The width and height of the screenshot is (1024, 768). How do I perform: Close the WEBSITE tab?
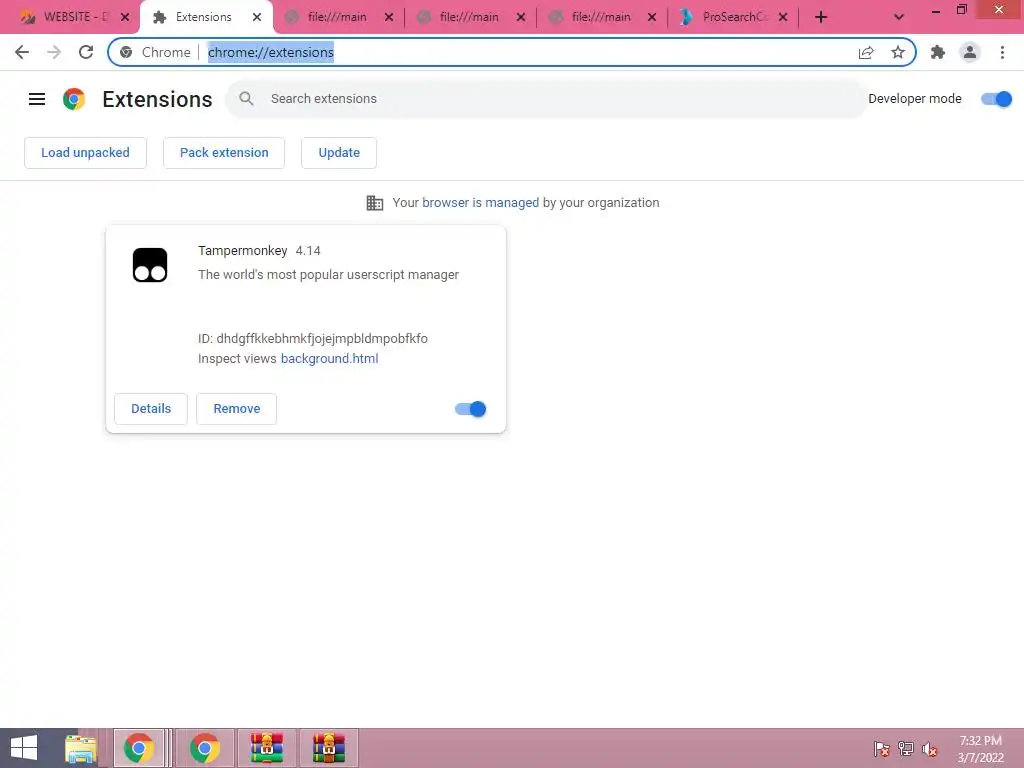[x=125, y=17]
